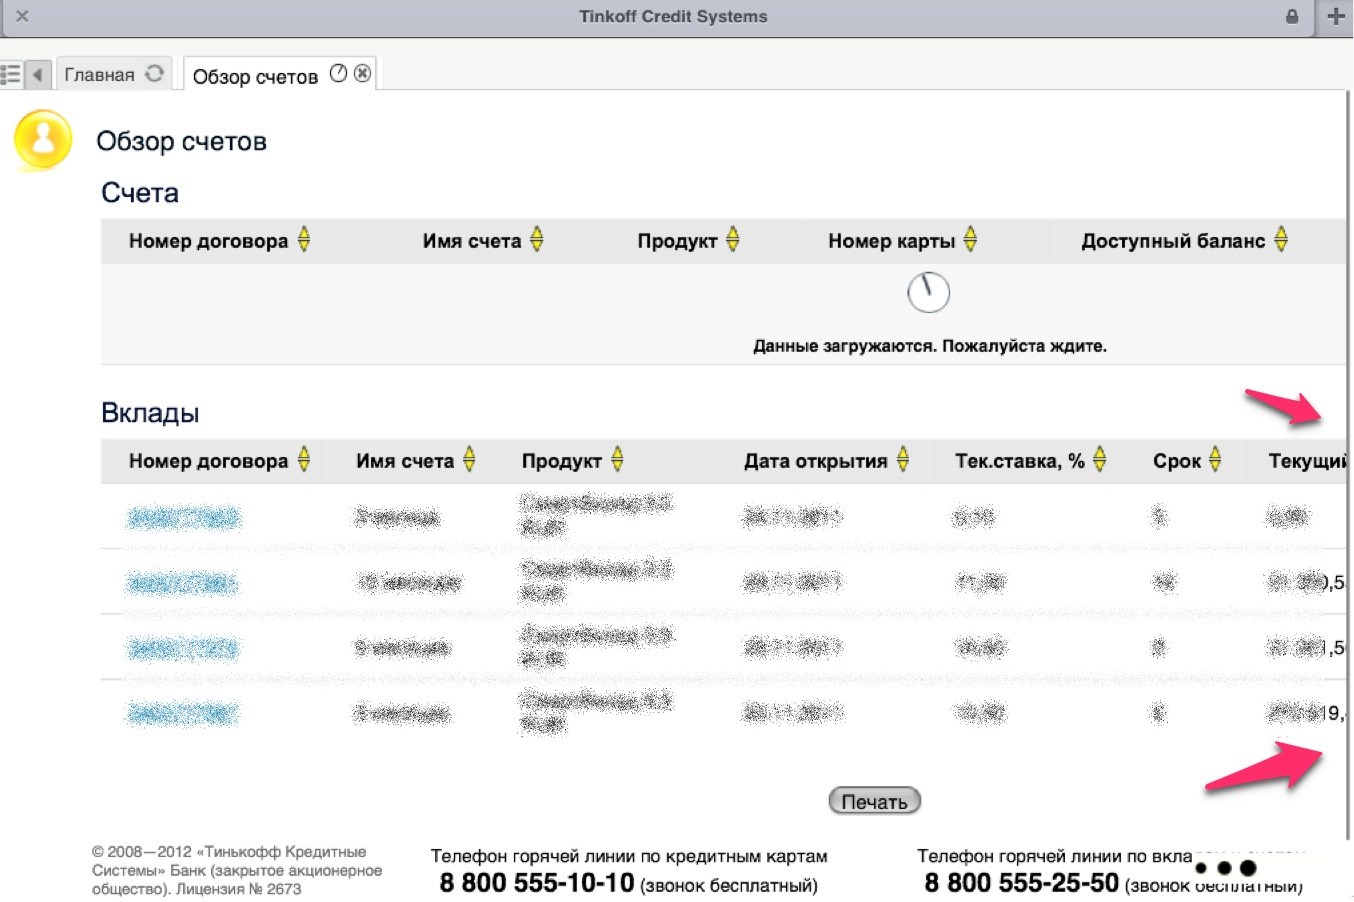
Task: Sort Вклады table by Имя счета arrows
Action: click(469, 460)
